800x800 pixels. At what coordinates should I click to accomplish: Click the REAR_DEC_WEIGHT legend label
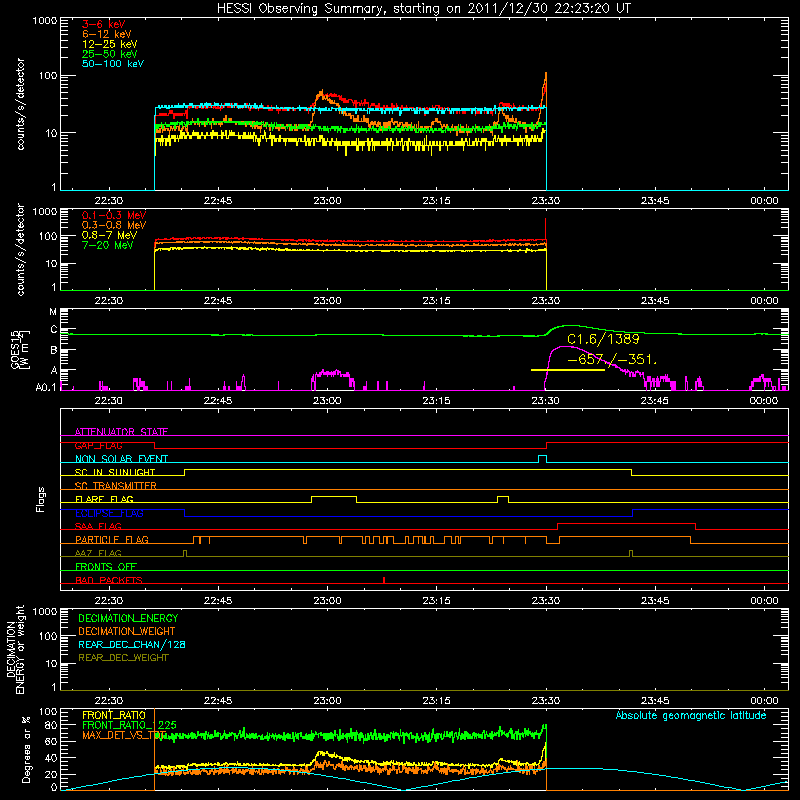point(123,658)
